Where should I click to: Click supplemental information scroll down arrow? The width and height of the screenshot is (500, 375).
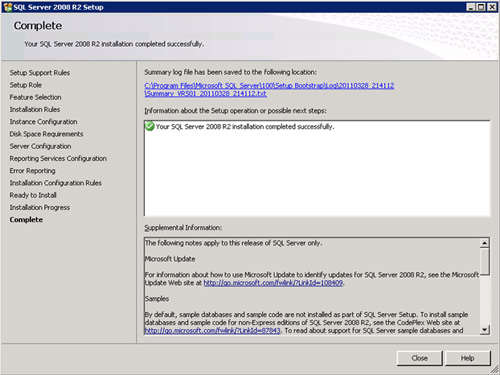(x=485, y=330)
